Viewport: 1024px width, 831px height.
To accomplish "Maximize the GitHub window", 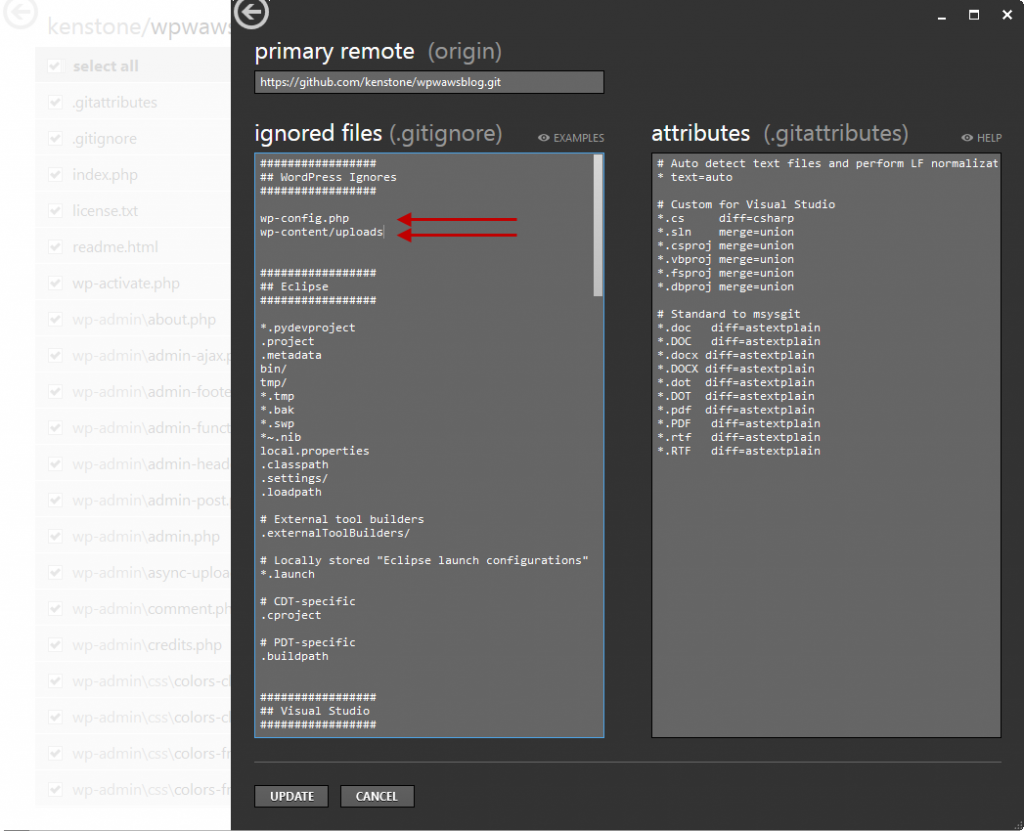I will pyautogui.click(x=973, y=15).
